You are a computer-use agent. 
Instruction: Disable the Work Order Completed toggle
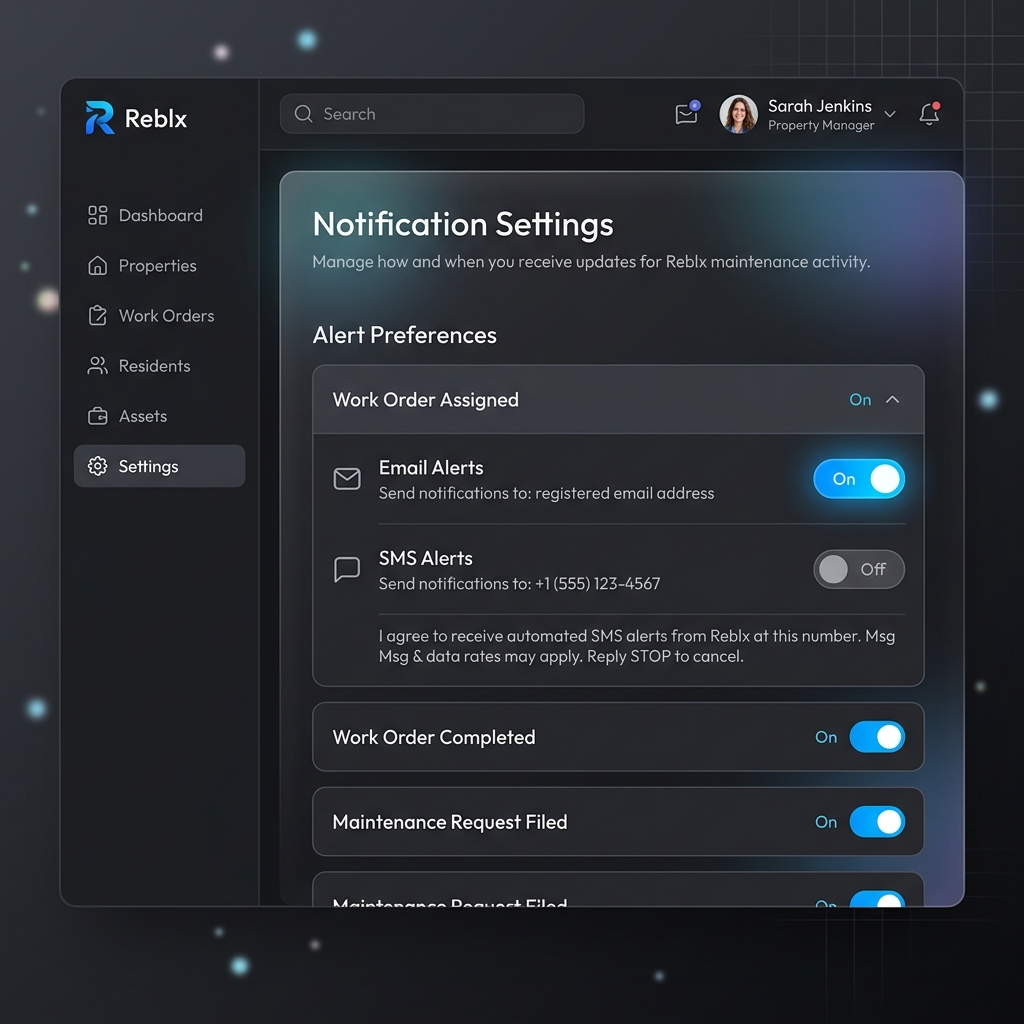877,737
